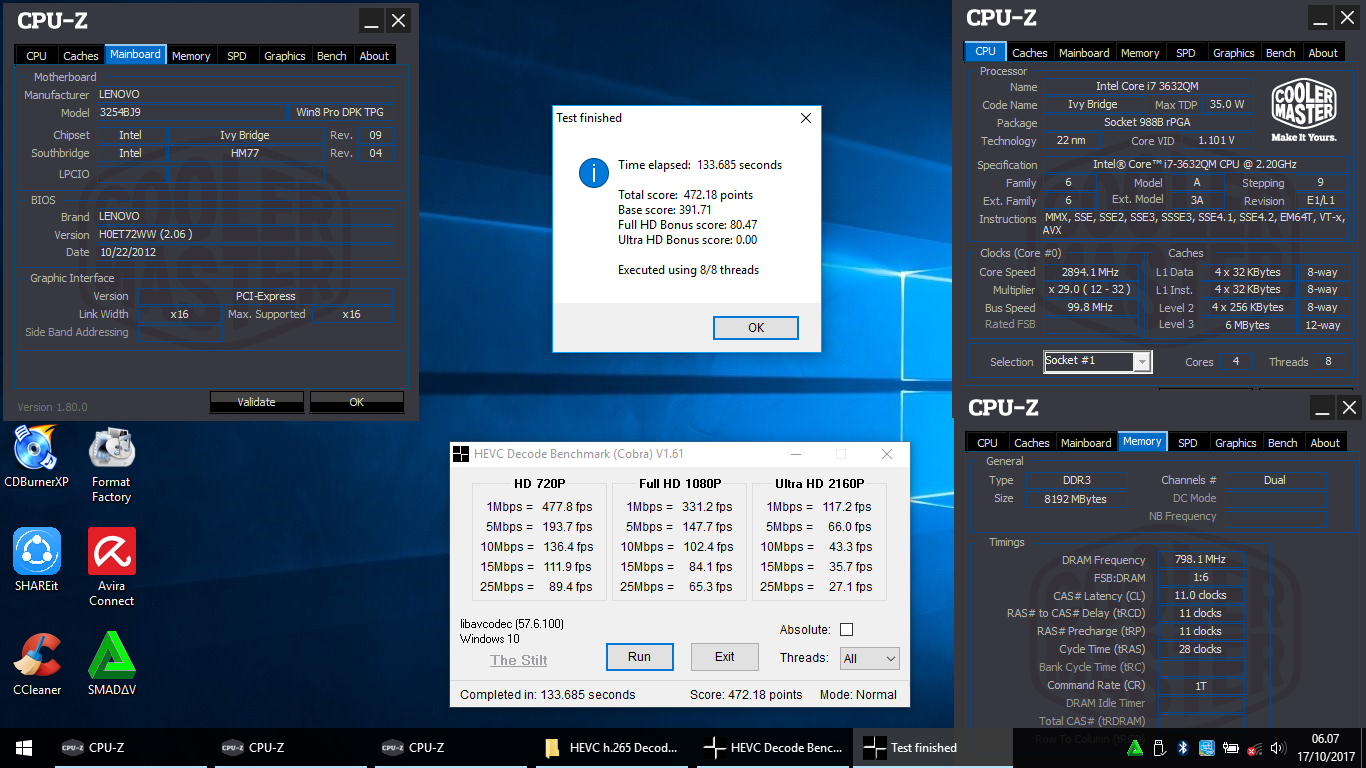Viewport: 1366px width, 768px height.
Task: Open Bench tab in Mainboard CPU-Z window
Action: coord(332,56)
